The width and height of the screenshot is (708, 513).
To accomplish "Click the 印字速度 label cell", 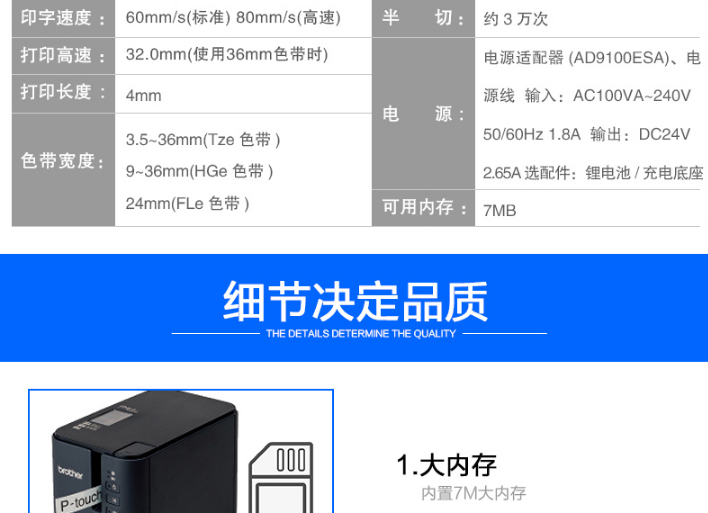I will click(x=63, y=19).
